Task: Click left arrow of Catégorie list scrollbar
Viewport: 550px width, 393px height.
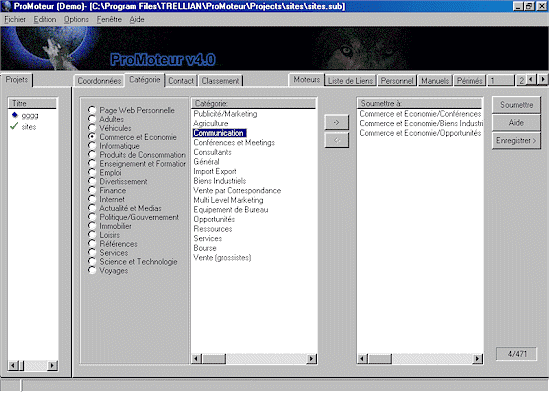Action: point(197,359)
